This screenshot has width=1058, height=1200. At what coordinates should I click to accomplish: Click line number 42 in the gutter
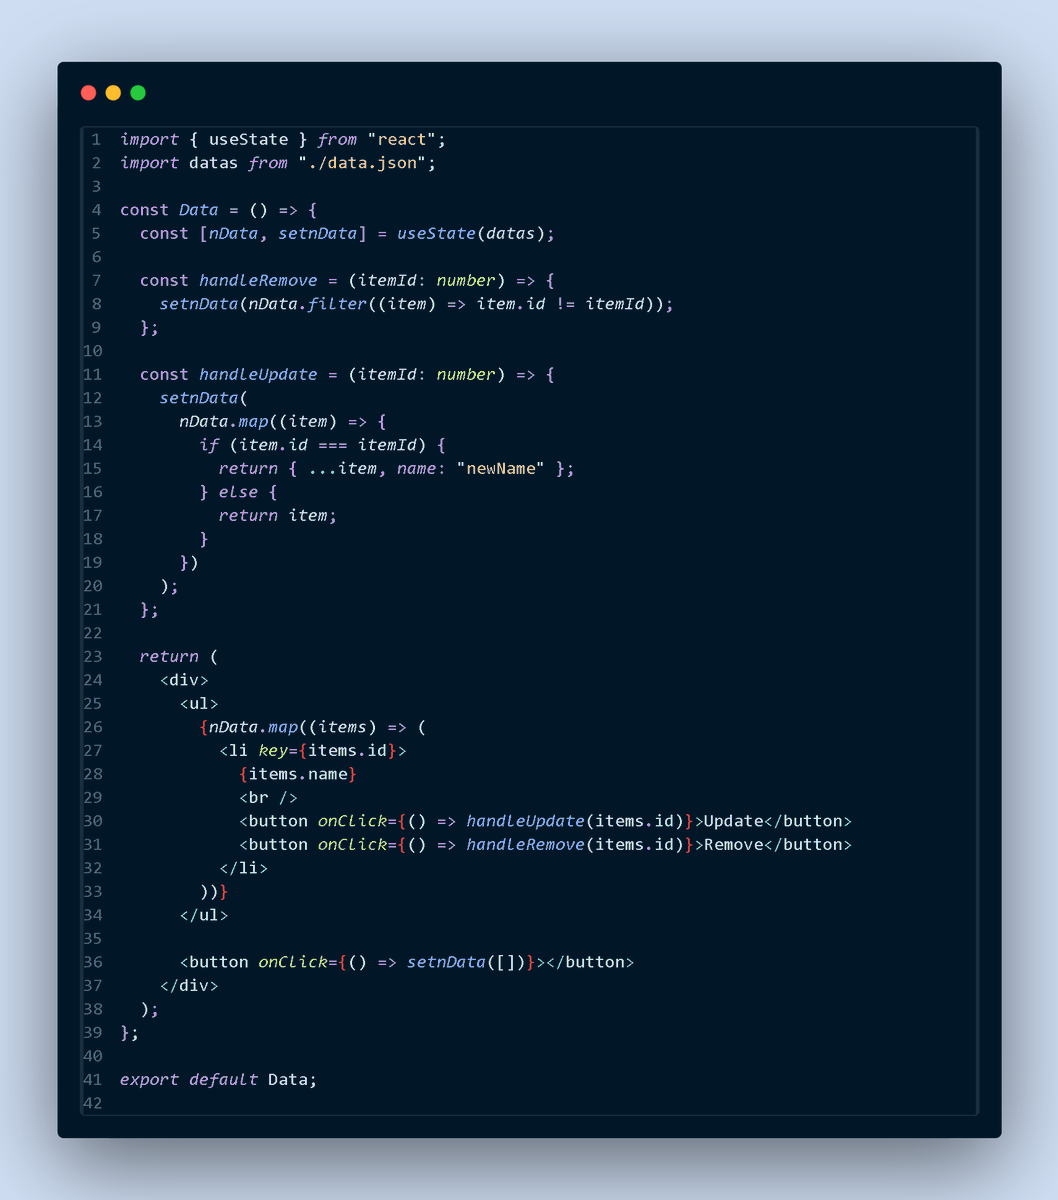(x=92, y=1103)
